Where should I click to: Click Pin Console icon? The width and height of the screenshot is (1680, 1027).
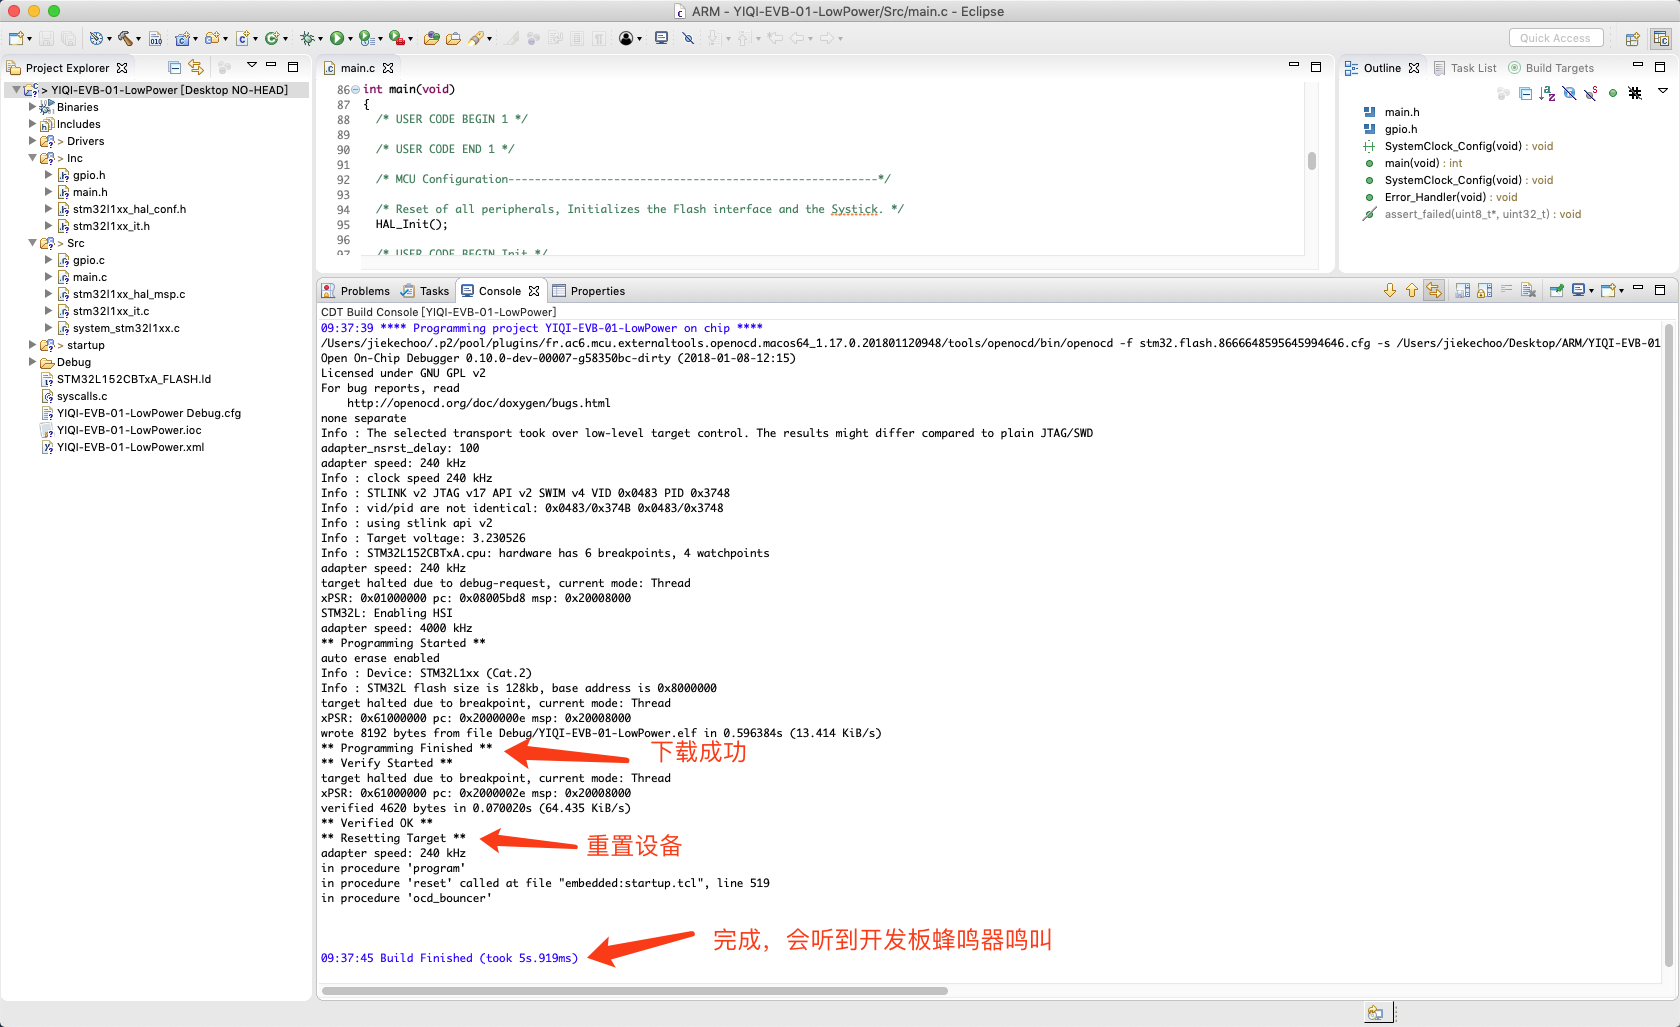coord(1557,290)
